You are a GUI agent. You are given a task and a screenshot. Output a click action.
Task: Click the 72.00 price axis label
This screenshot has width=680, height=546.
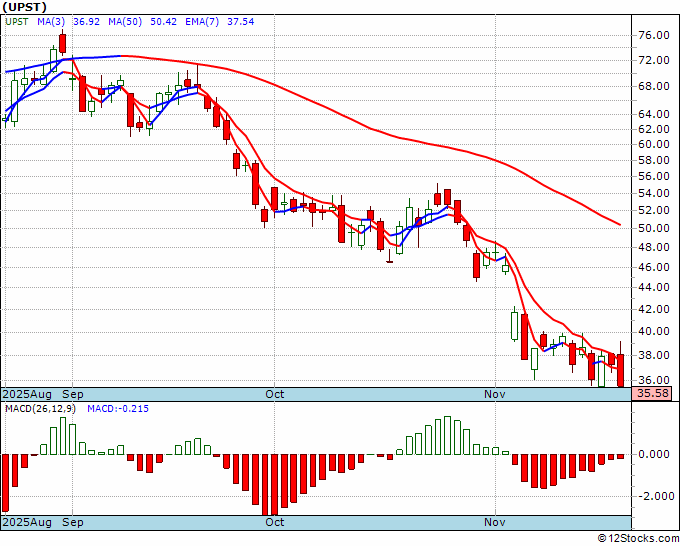tap(654, 60)
